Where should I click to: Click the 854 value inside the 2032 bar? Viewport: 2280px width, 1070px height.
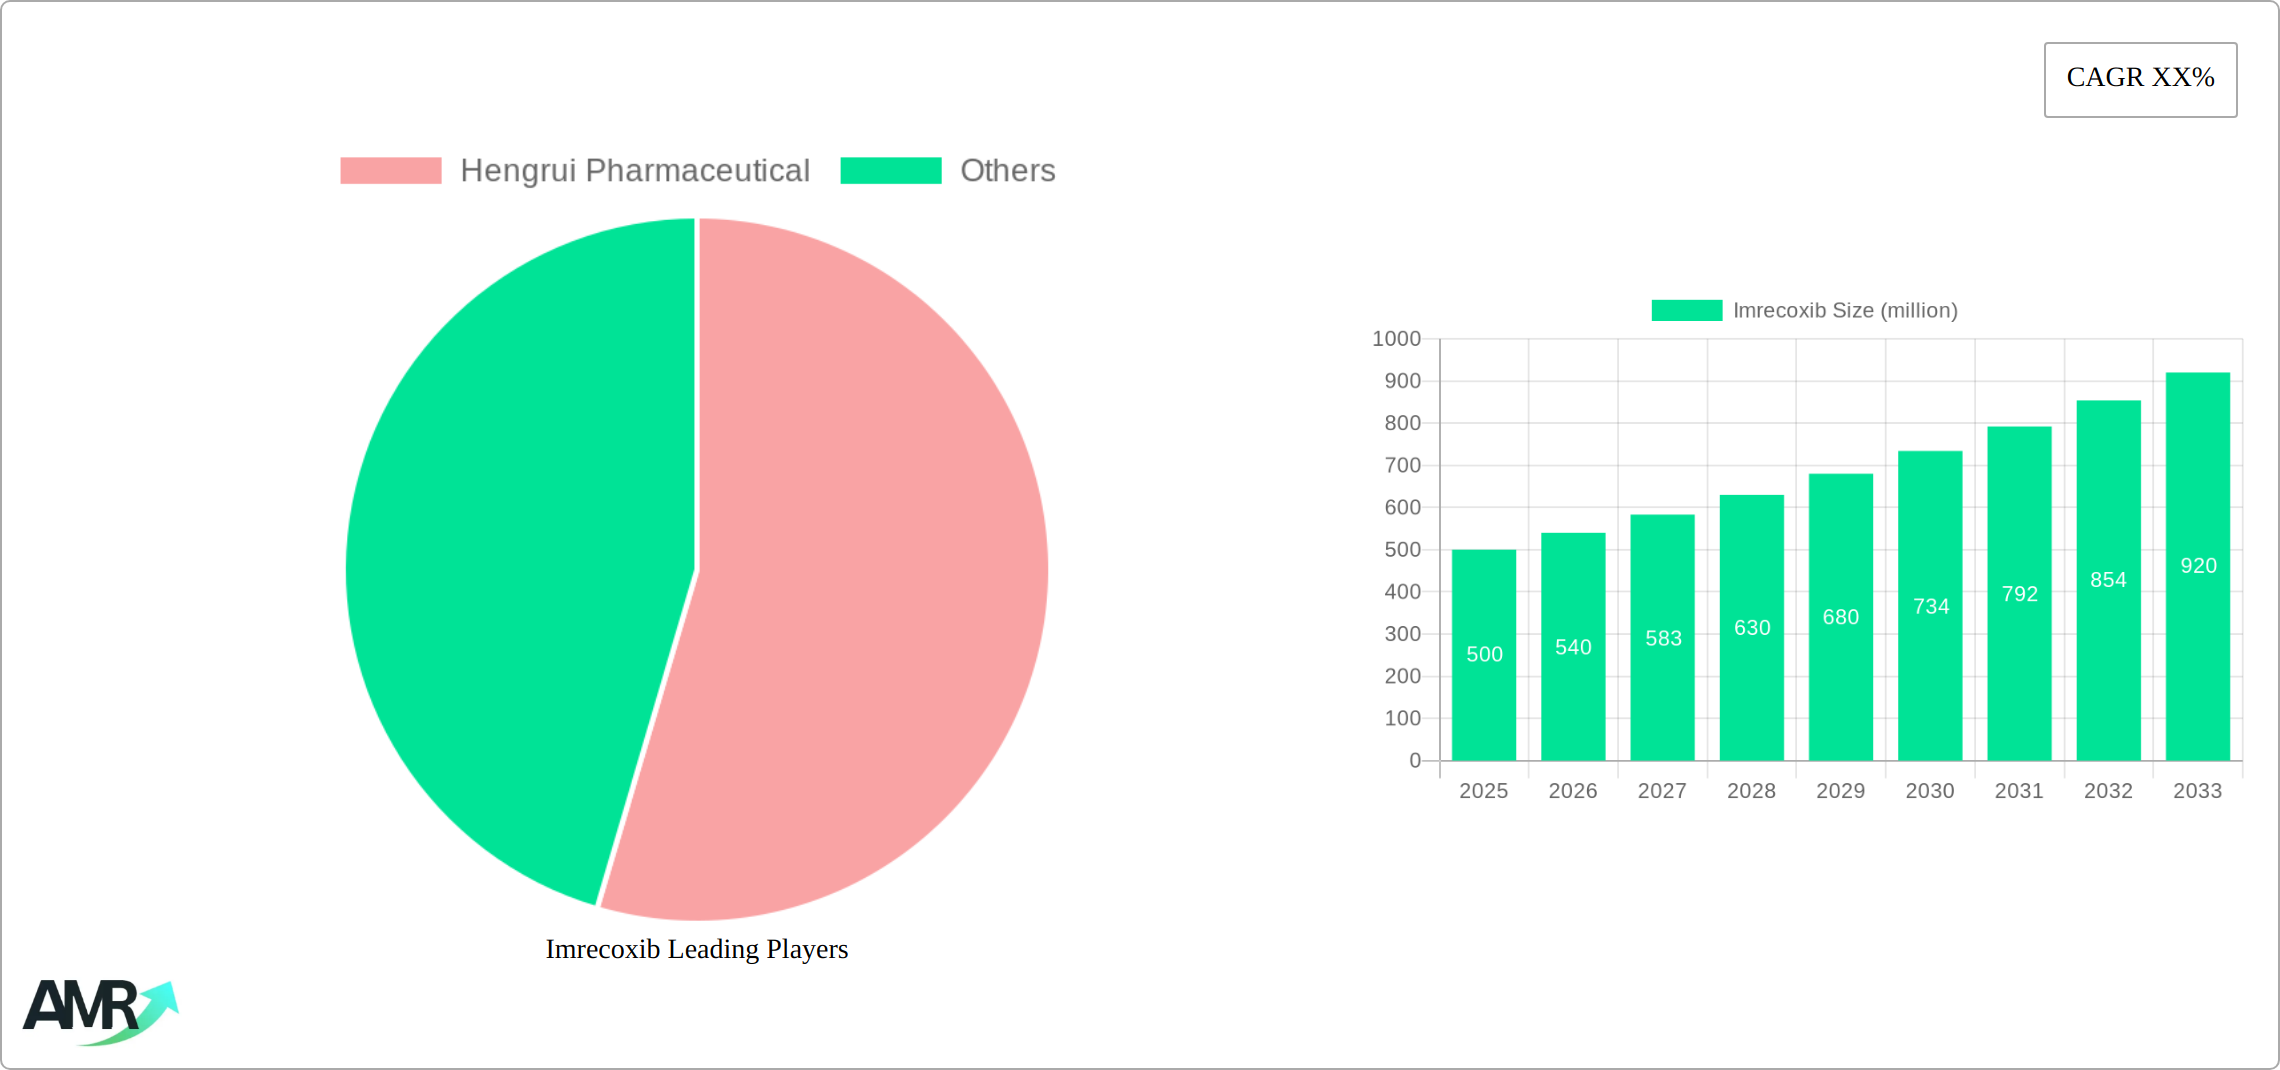(2107, 579)
